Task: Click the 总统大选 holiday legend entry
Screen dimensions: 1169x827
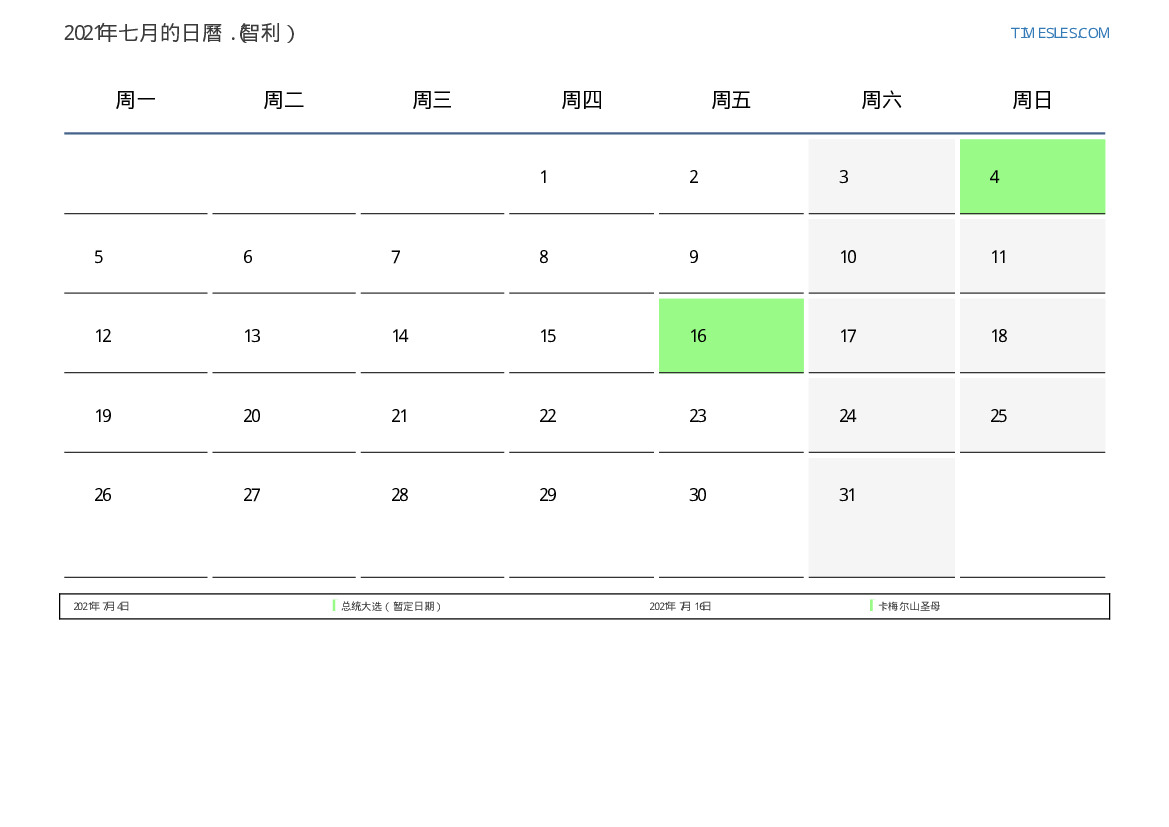Action: click(x=391, y=607)
